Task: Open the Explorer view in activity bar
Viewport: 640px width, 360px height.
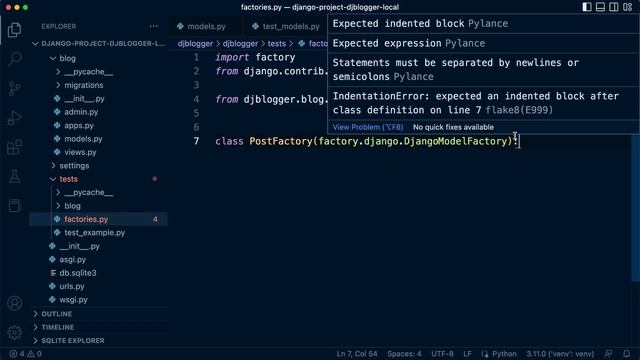Action: click(x=14, y=30)
